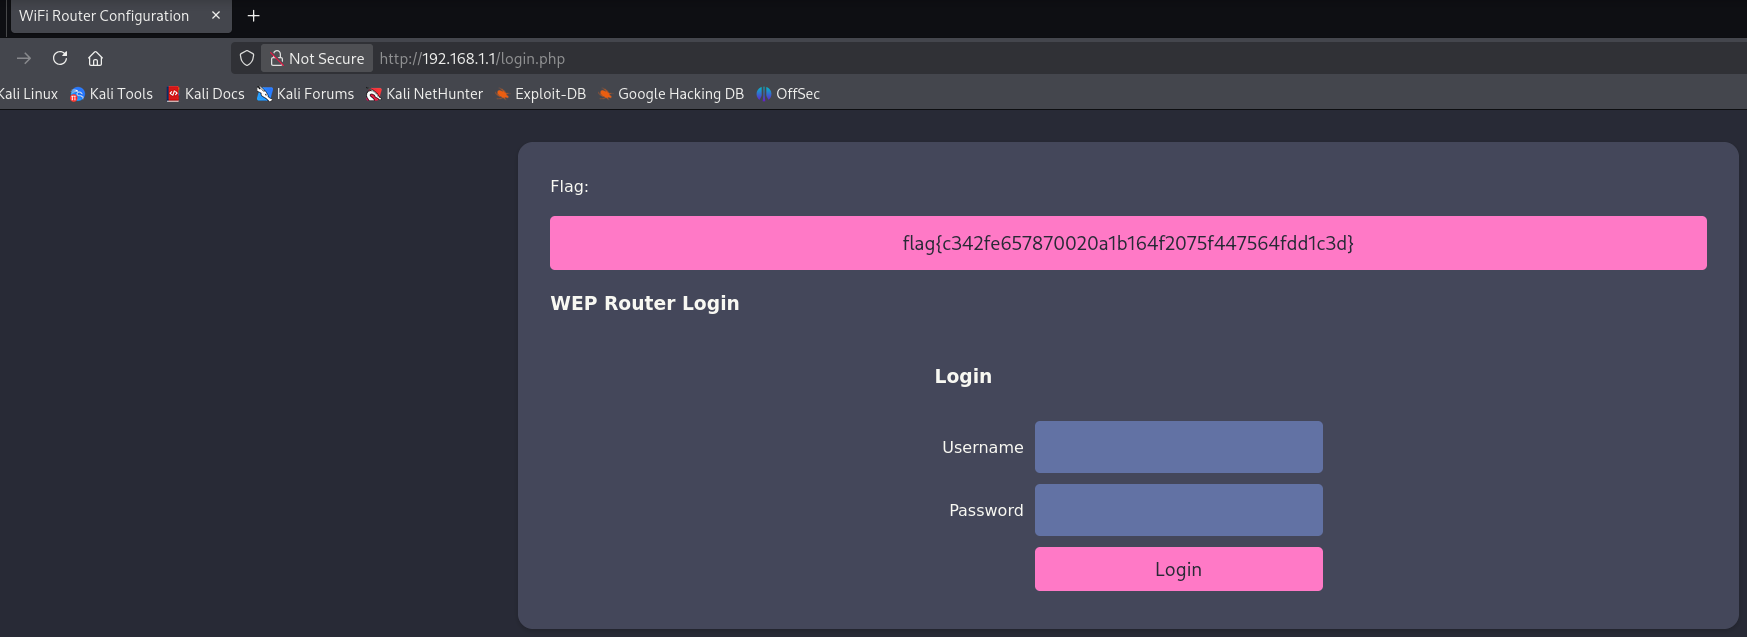Open the shield tracking protection icon
Image resolution: width=1747 pixels, height=637 pixels.
point(247,58)
